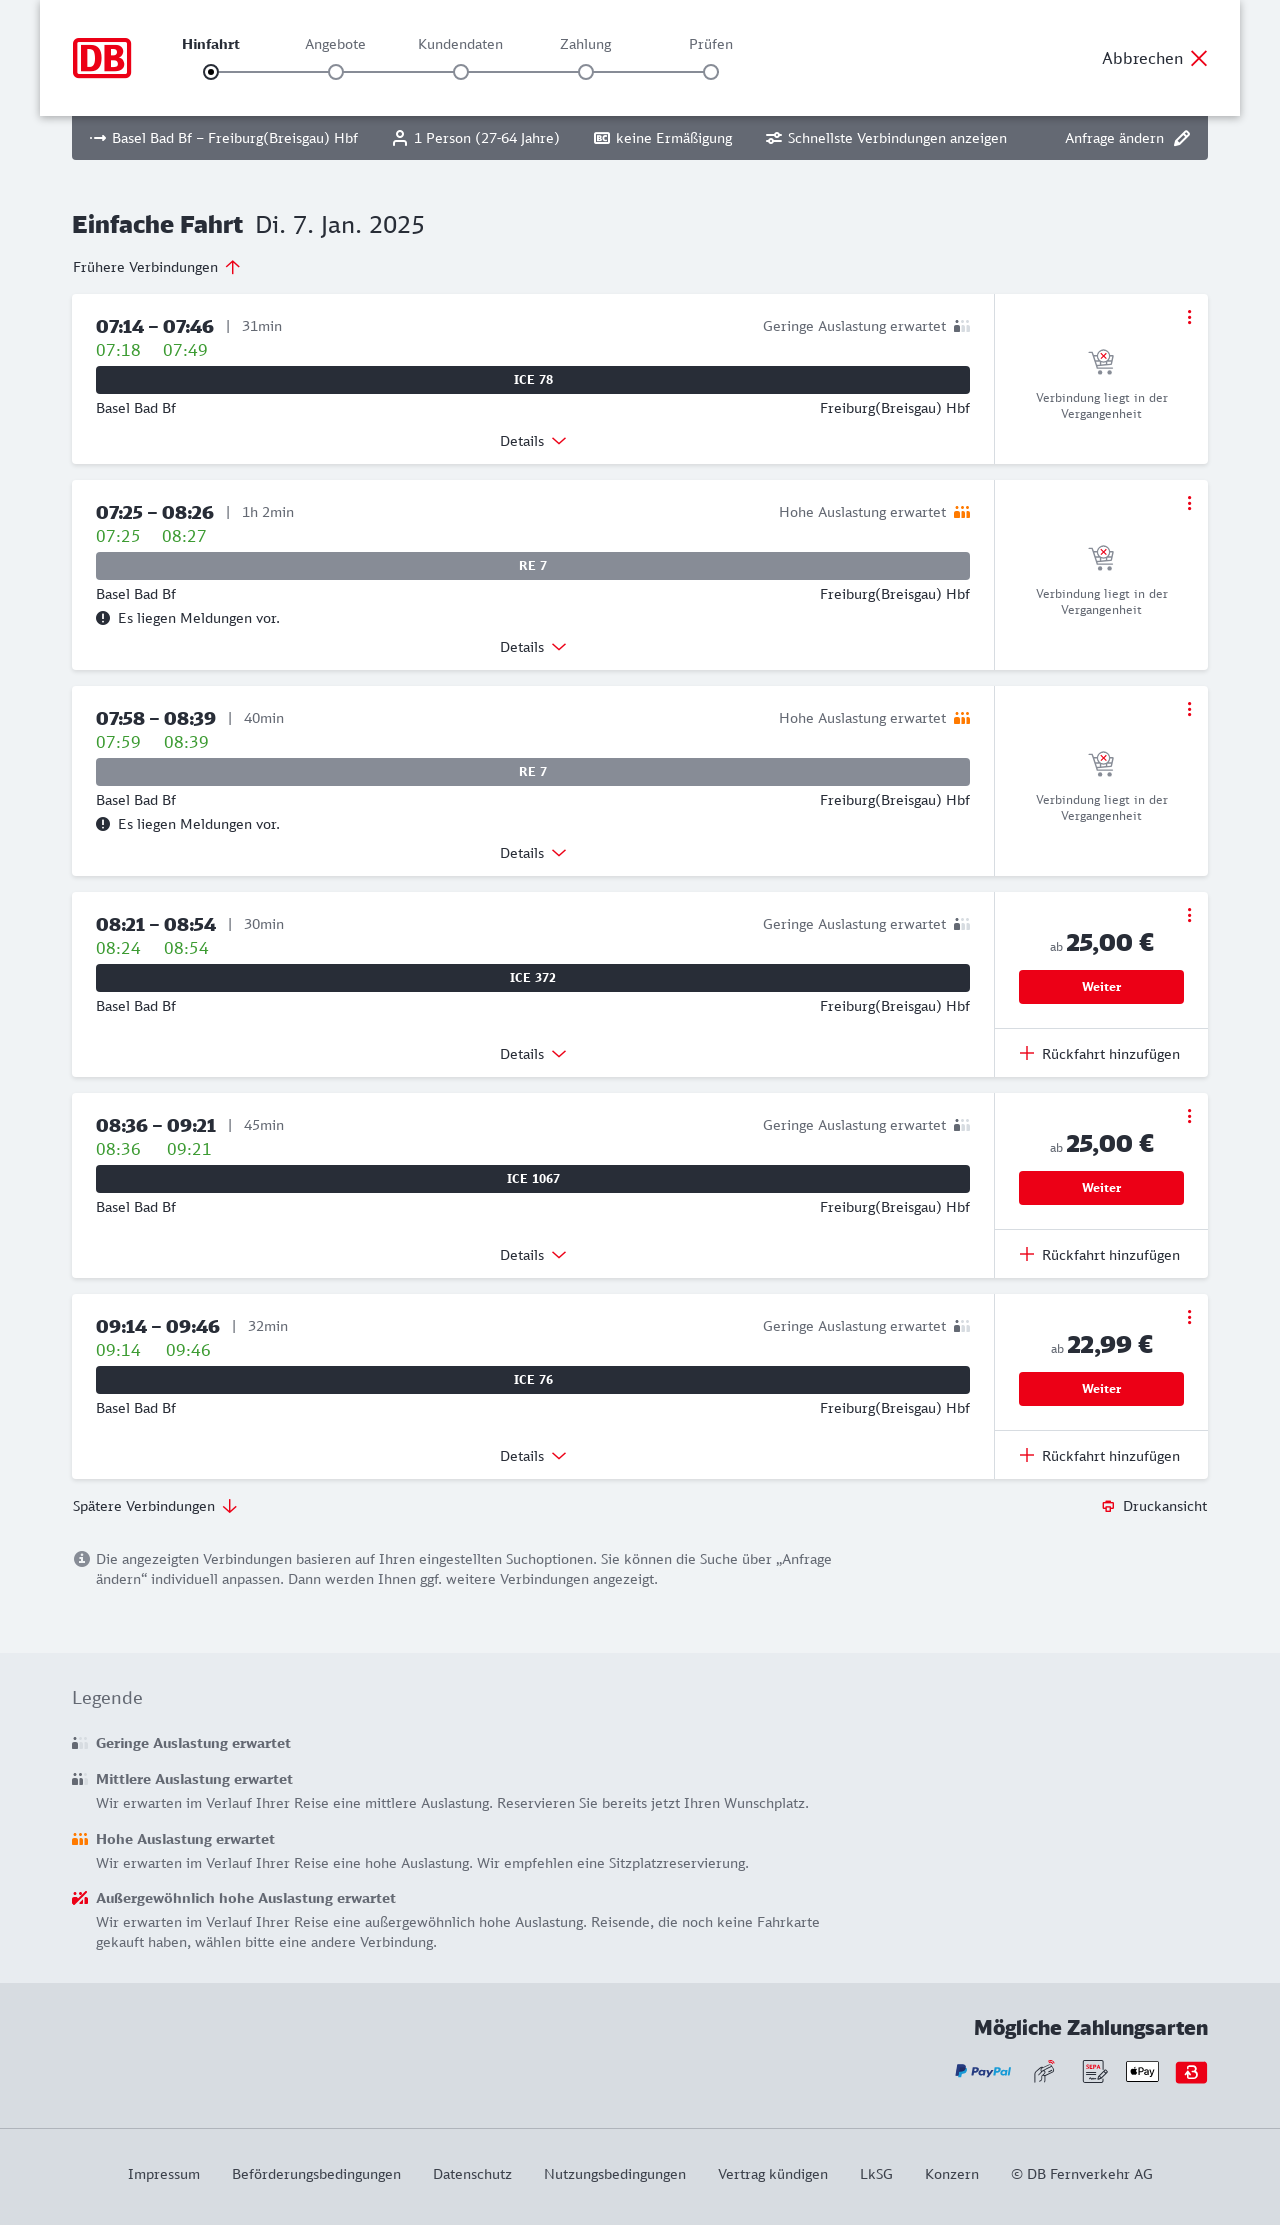
Task: Click the Apple Pay payment icon
Action: 1142,2071
